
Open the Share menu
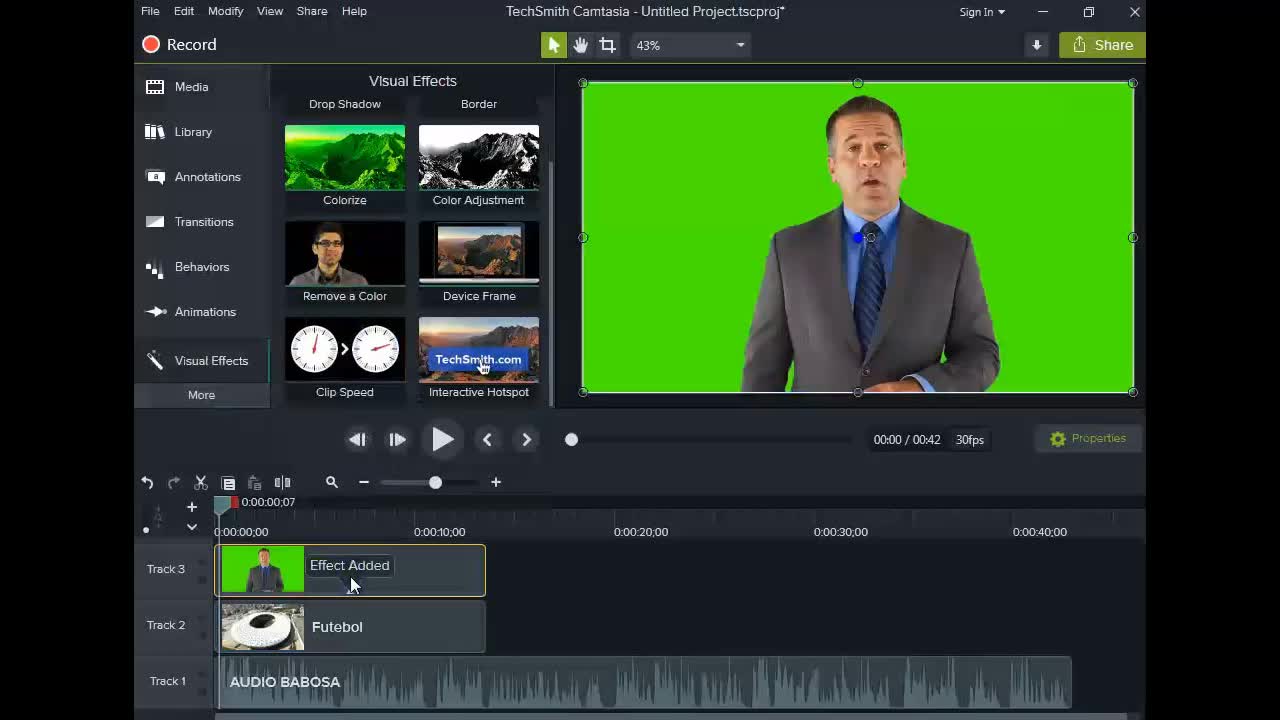[312, 11]
